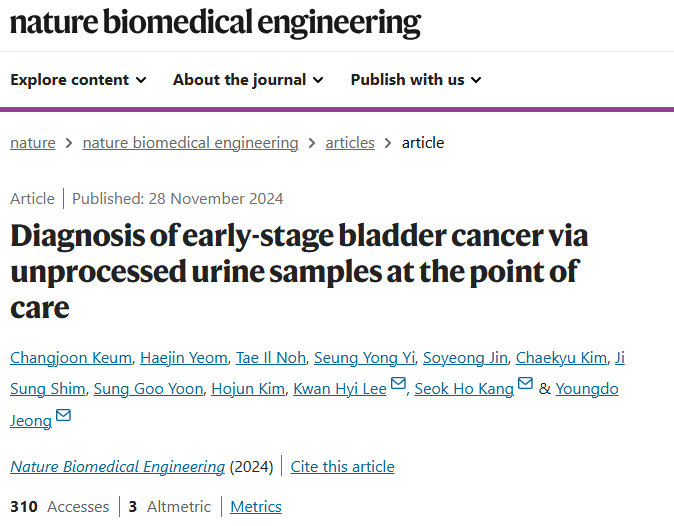Click the mail icon after Youngdo Jeong
This screenshot has width=674, height=526.
pyautogui.click(x=63, y=415)
